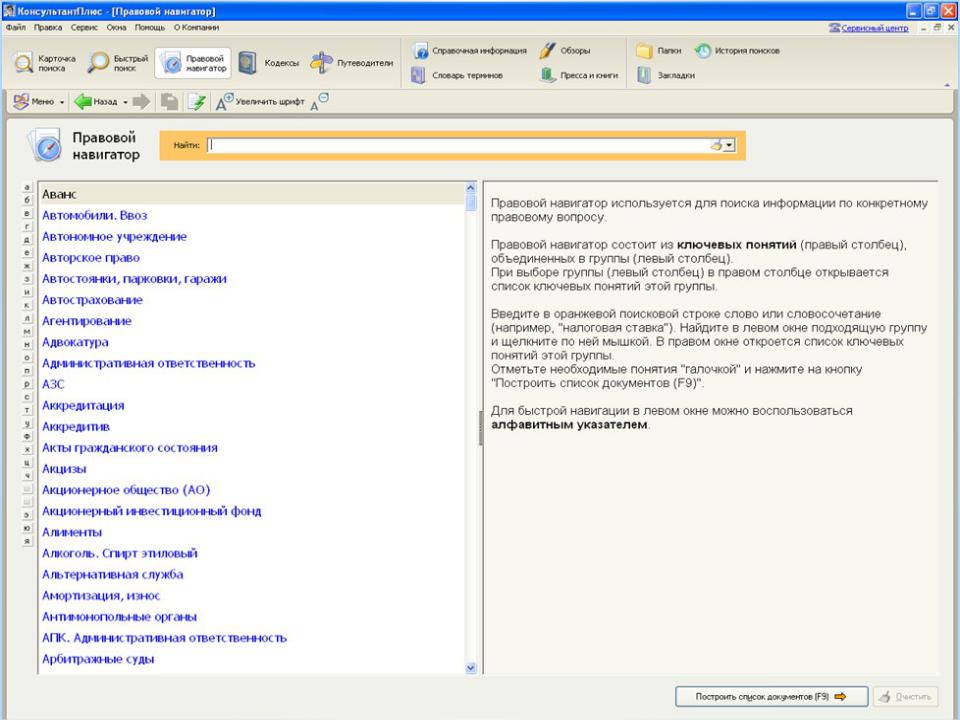Open Справочная информация

click(469, 51)
